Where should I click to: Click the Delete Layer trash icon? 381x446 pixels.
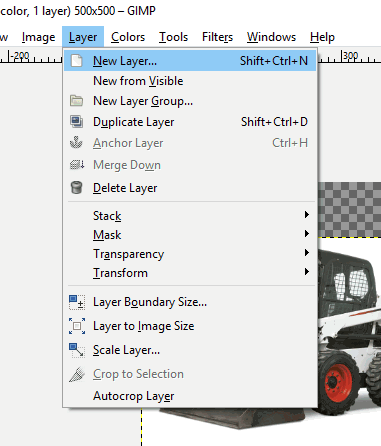77,187
